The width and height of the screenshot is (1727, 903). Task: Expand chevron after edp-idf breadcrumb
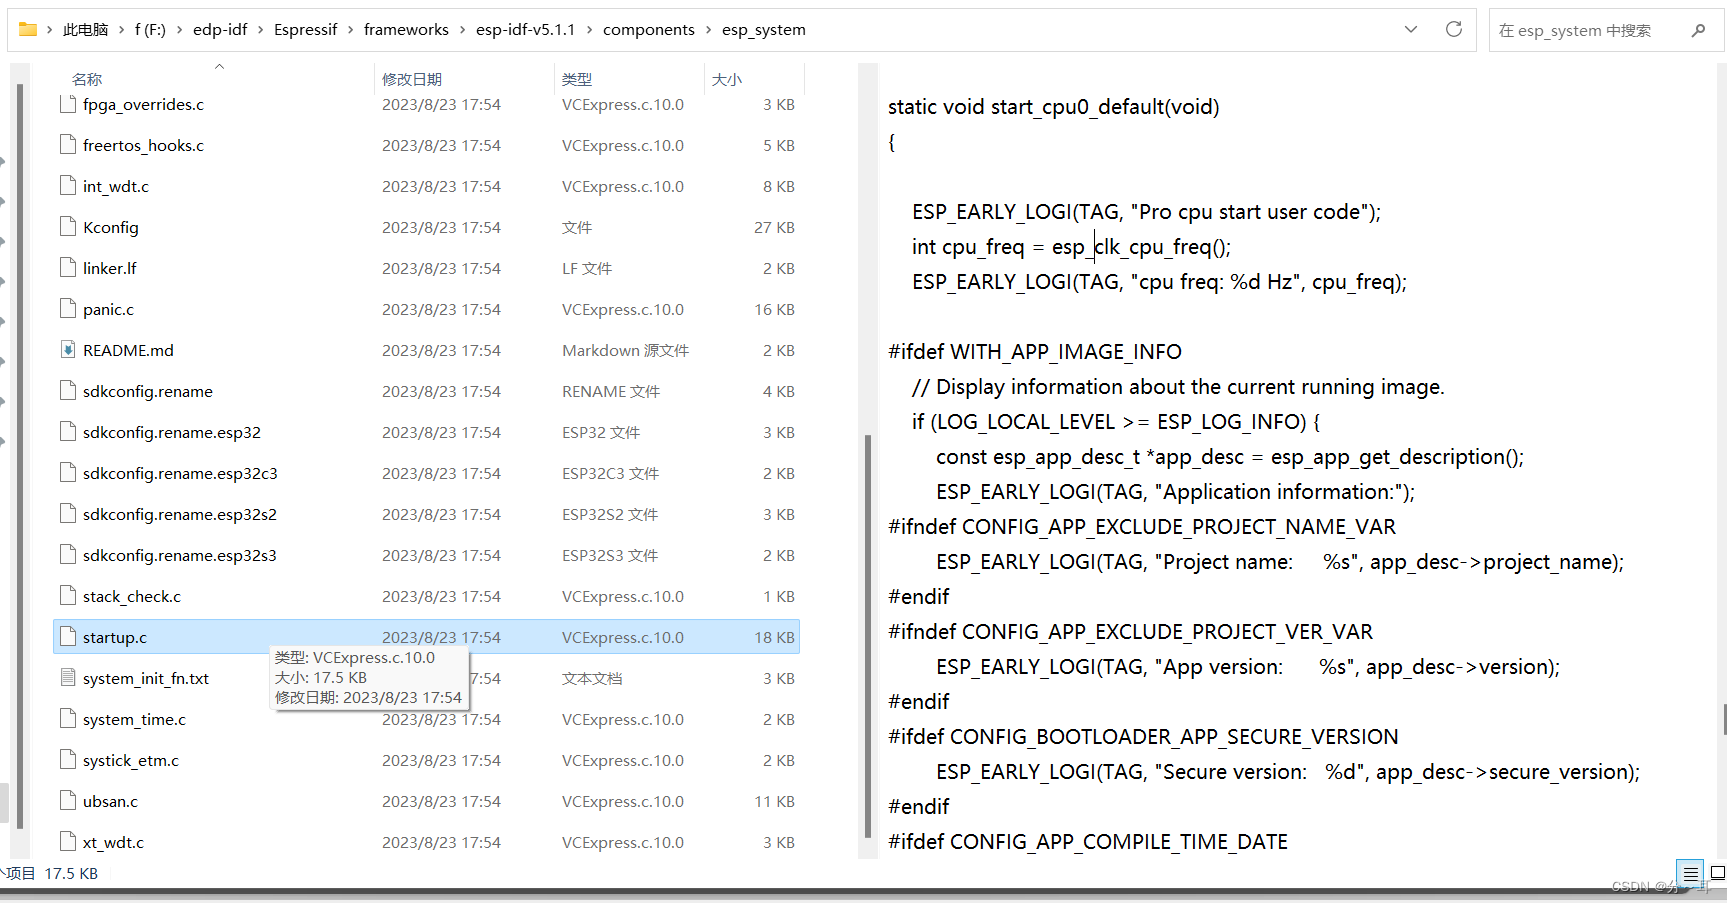click(261, 30)
